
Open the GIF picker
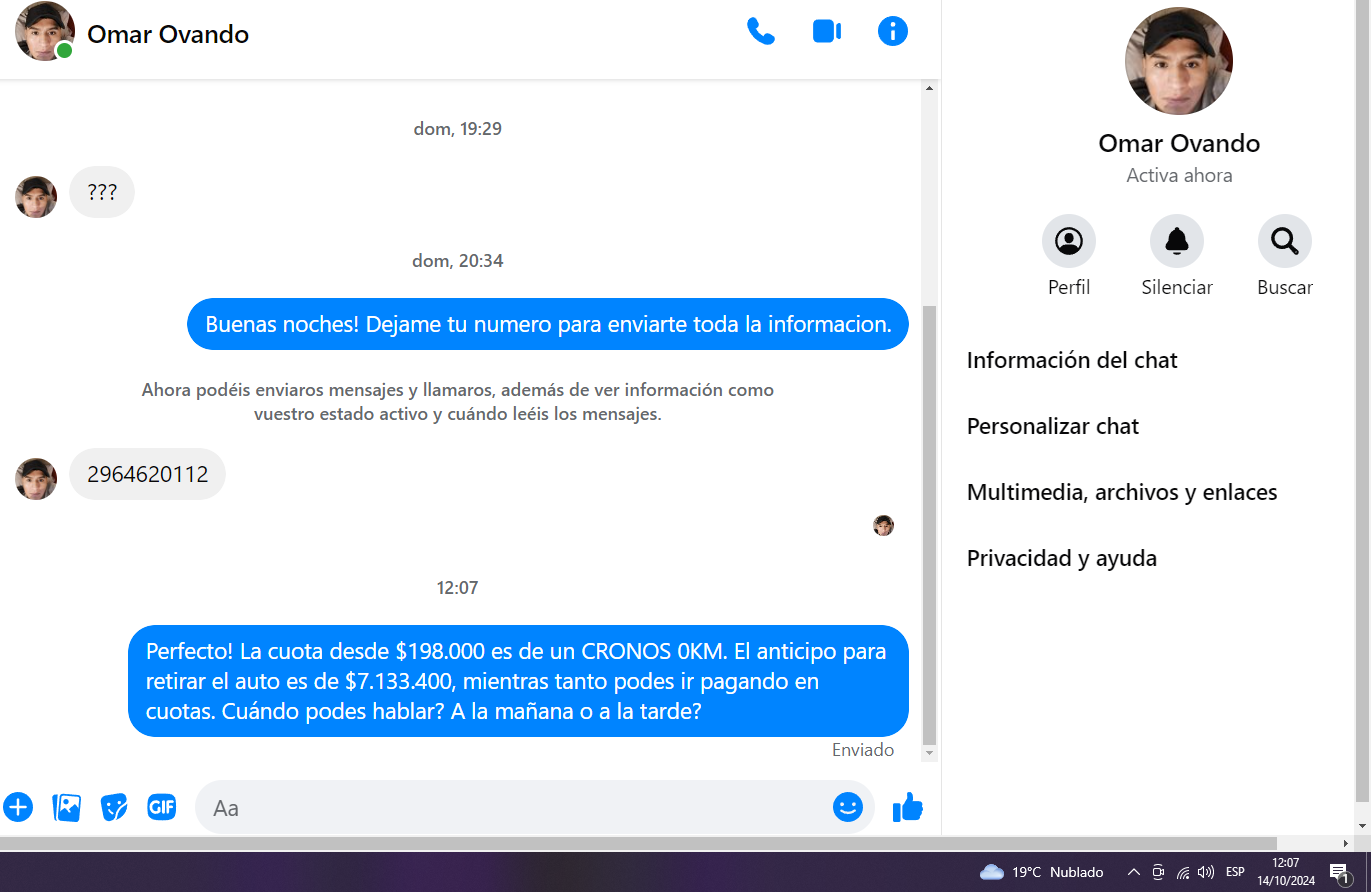coord(162,807)
